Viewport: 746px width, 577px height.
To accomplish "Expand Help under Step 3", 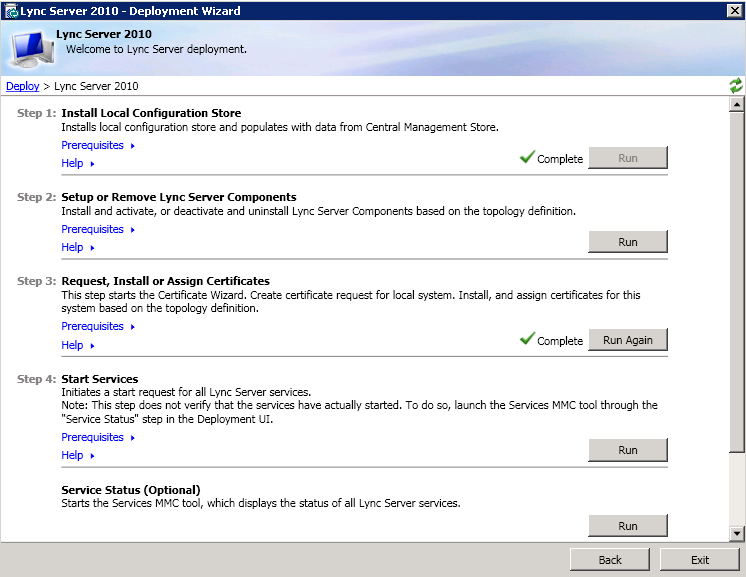I will pyautogui.click(x=77, y=345).
